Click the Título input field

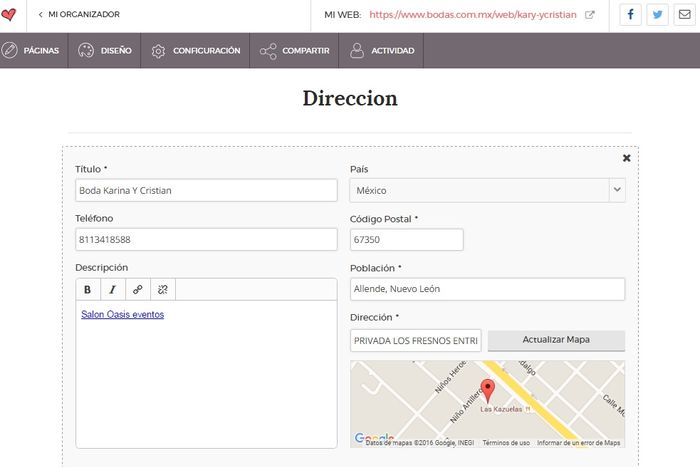coord(206,190)
